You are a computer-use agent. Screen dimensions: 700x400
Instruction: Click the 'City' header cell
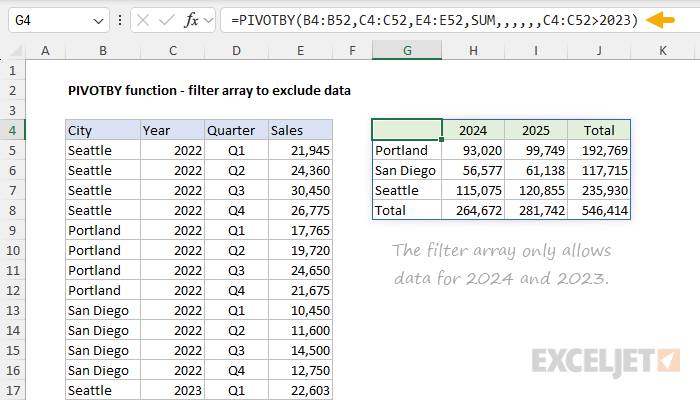(x=103, y=130)
